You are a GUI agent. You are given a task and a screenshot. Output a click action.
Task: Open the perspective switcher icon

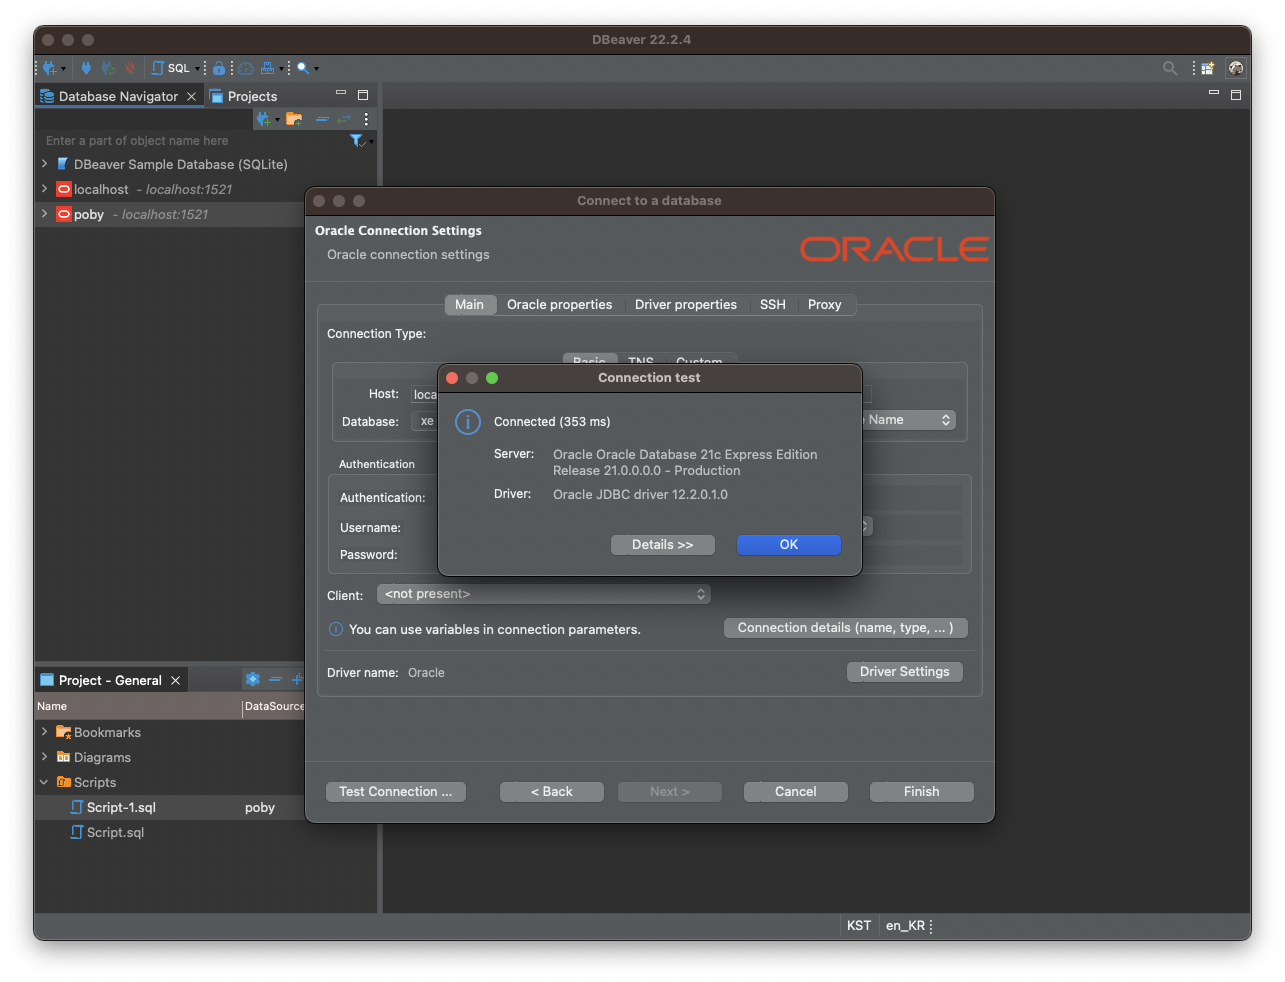tap(1208, 68)
